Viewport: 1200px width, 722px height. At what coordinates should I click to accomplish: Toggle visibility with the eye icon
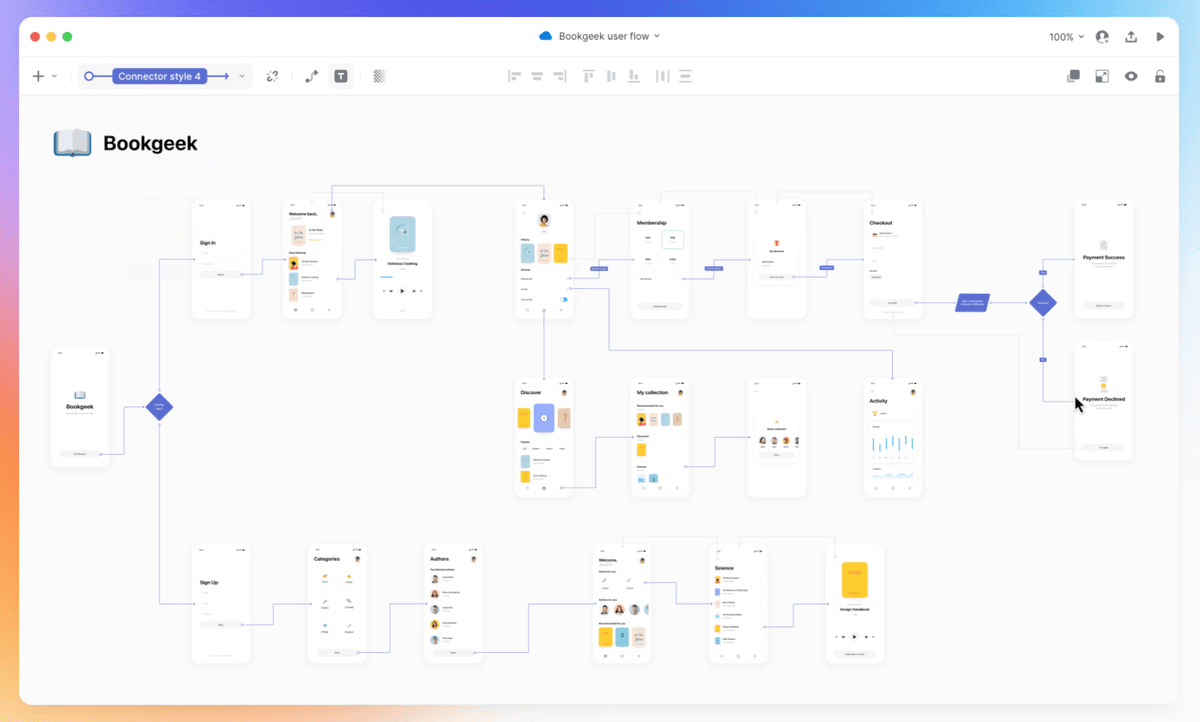1131,76
